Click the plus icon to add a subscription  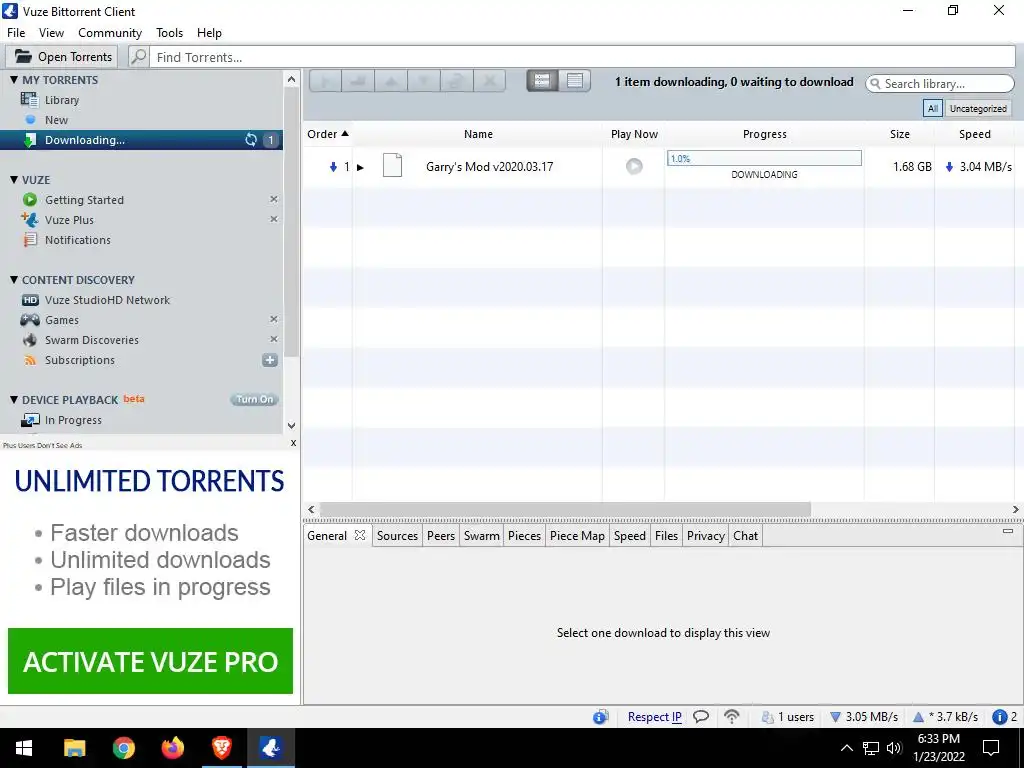270,360
